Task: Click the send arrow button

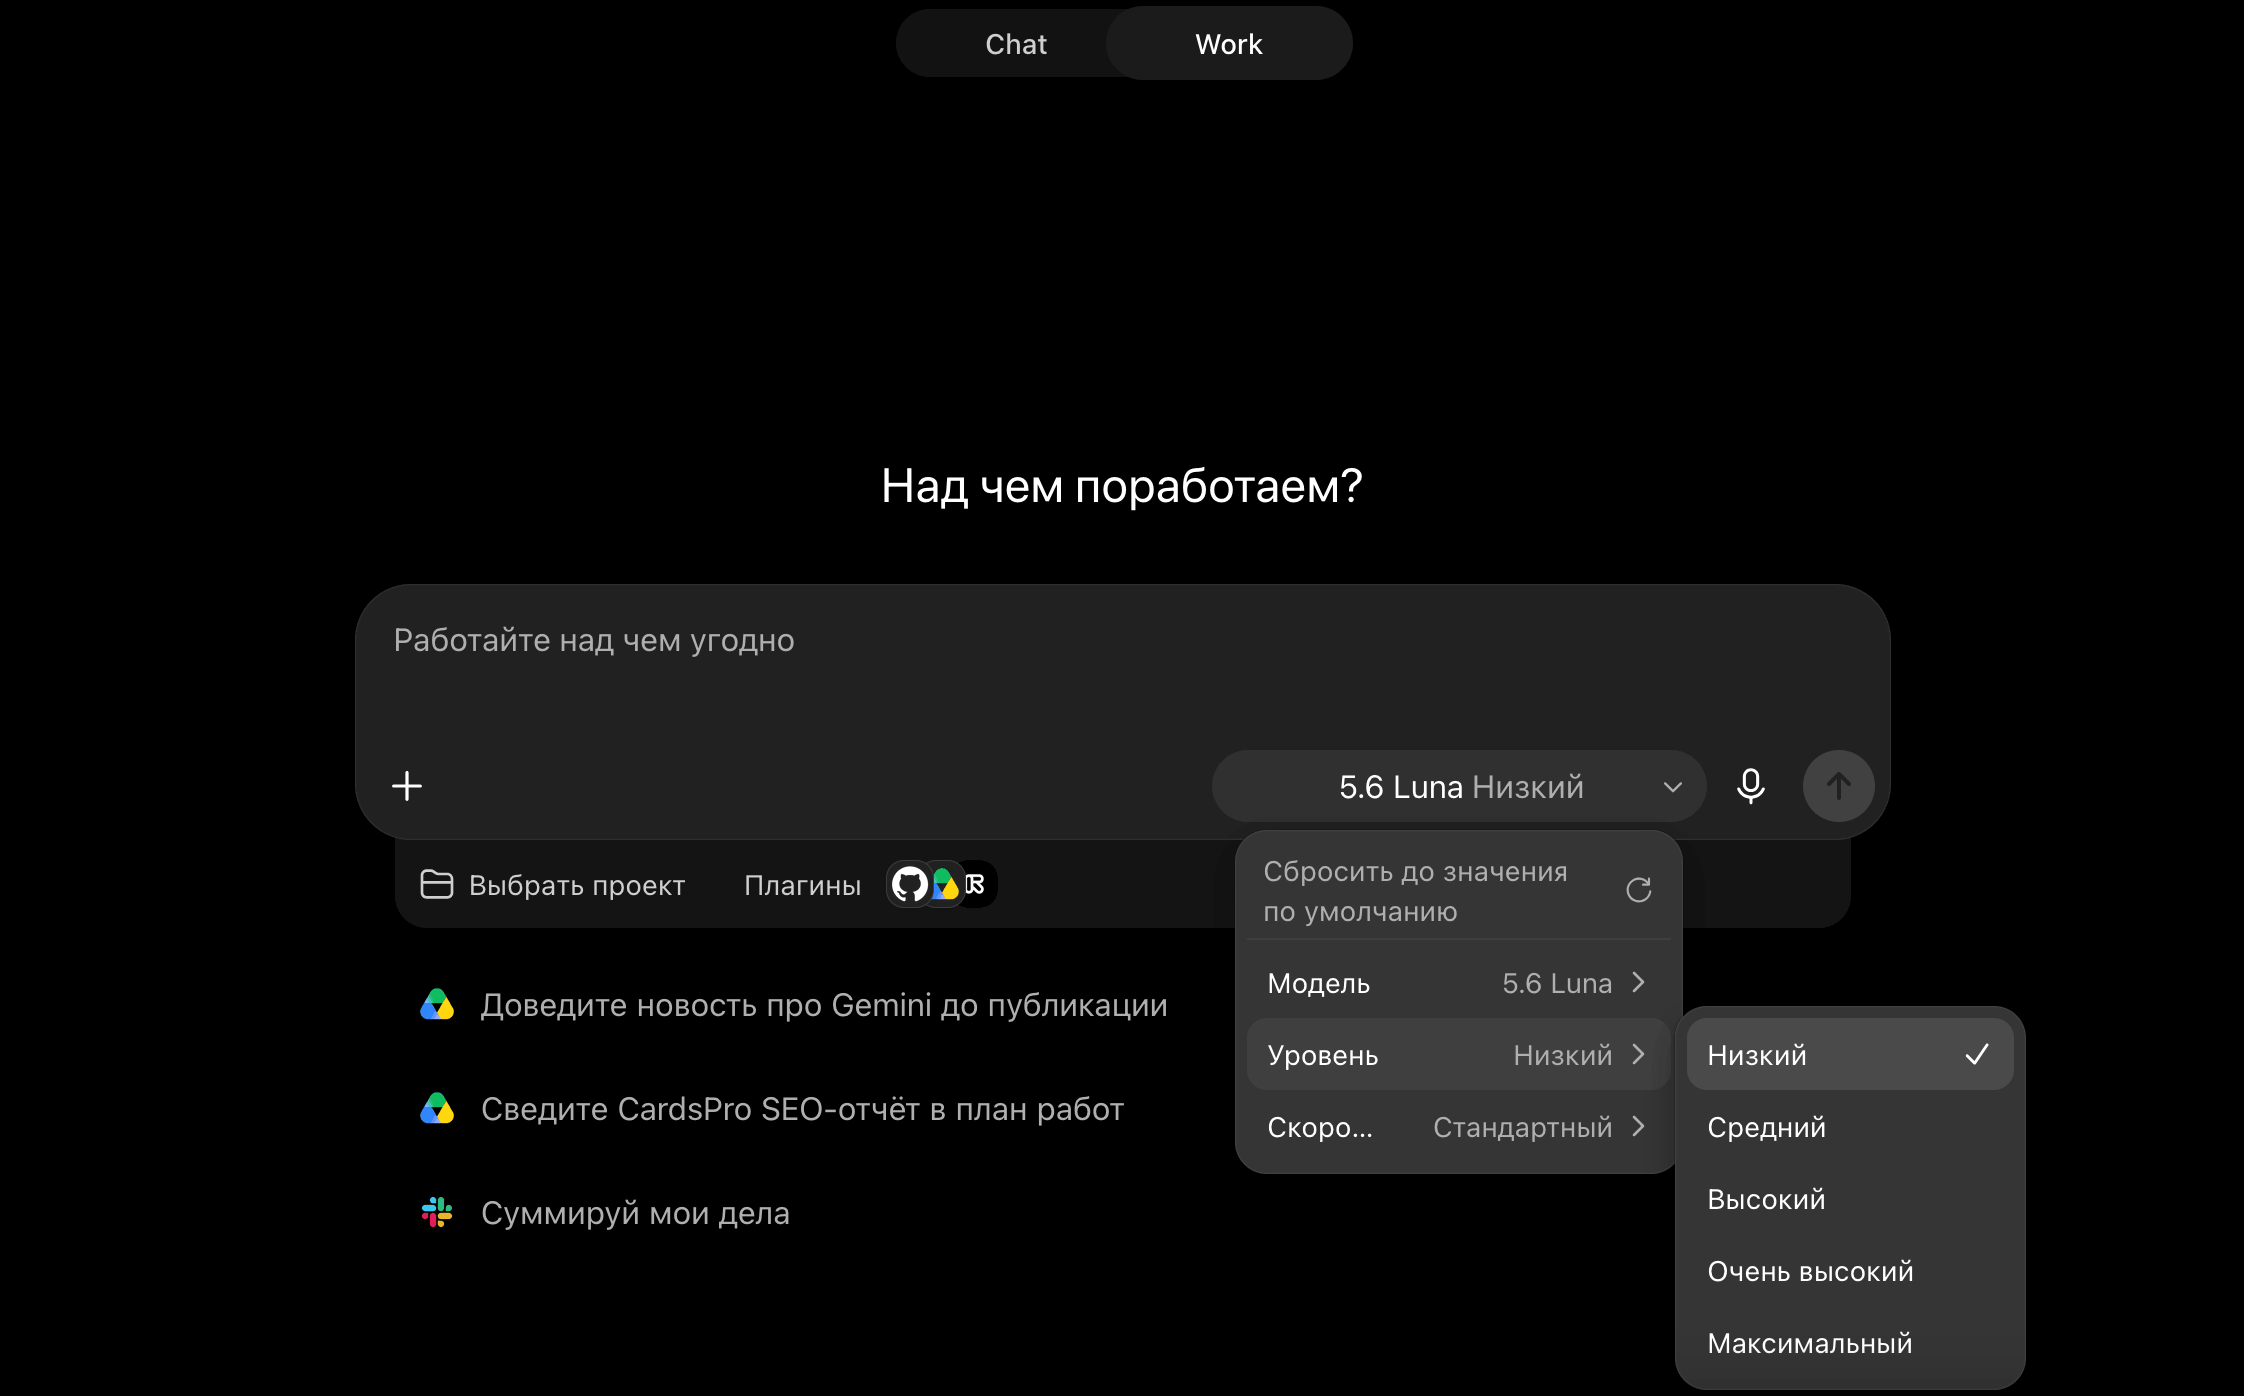Action: point(1838,786)
